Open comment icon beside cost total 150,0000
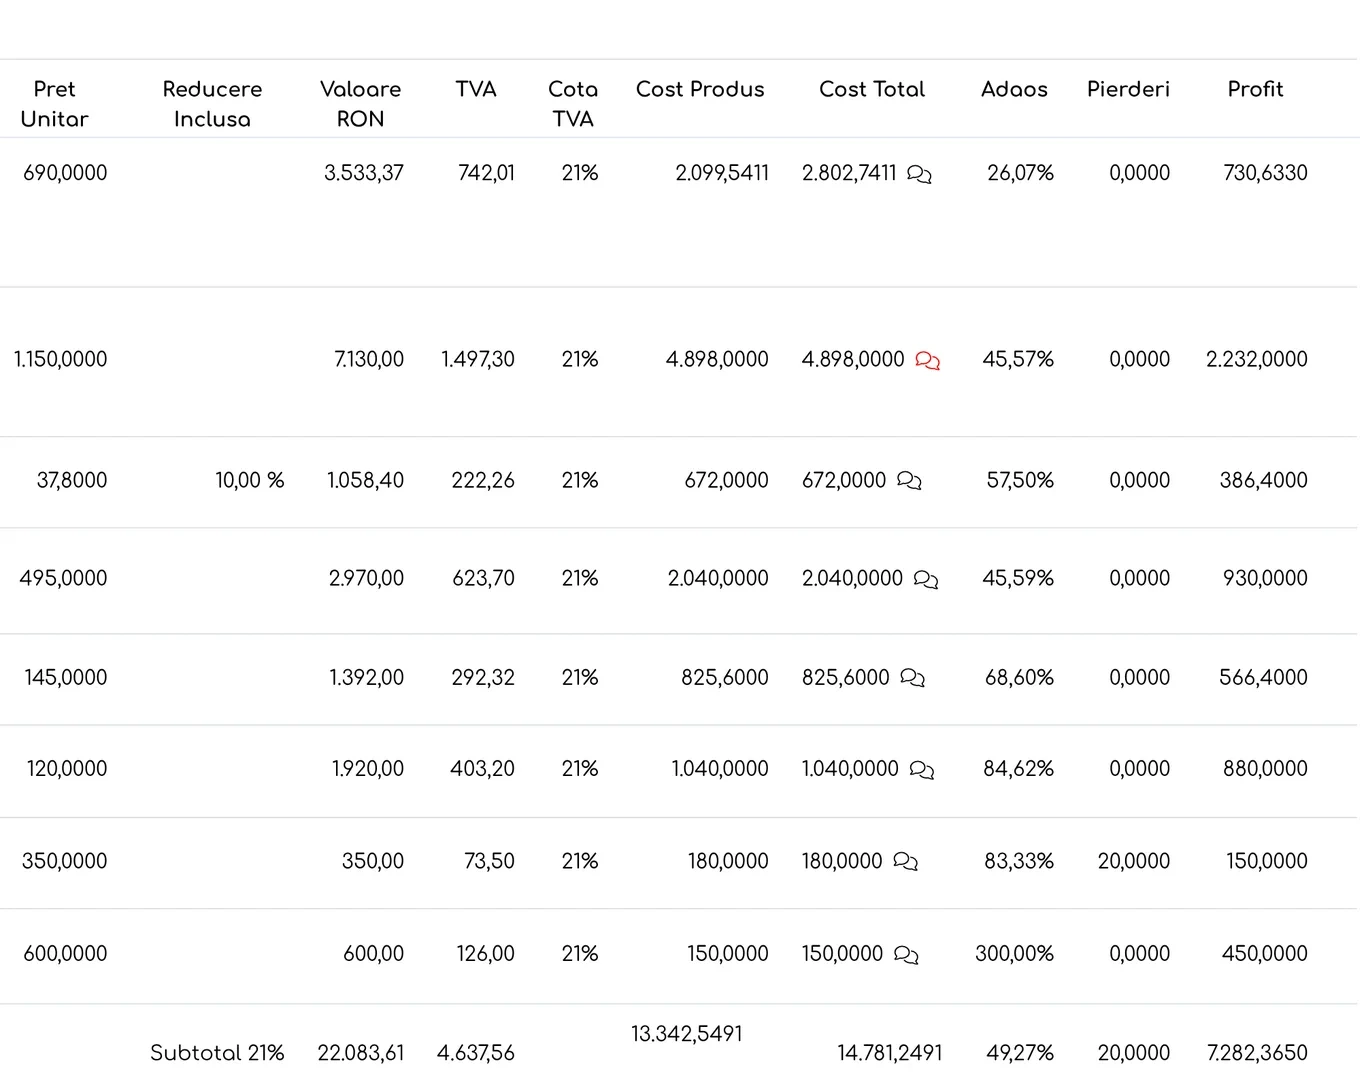The width and height of the screenshot is (1360, 1080). coord(906,955)
